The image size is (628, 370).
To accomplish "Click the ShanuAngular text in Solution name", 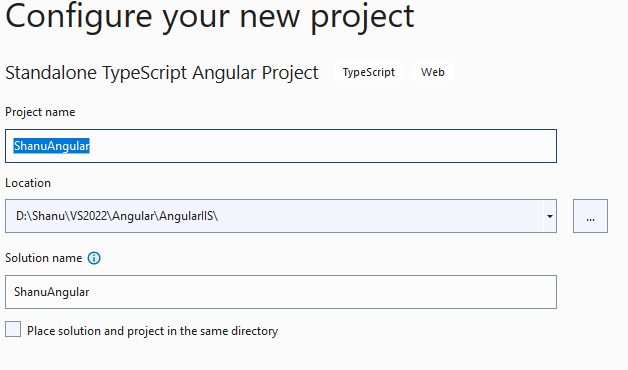I will click(52, 292).
